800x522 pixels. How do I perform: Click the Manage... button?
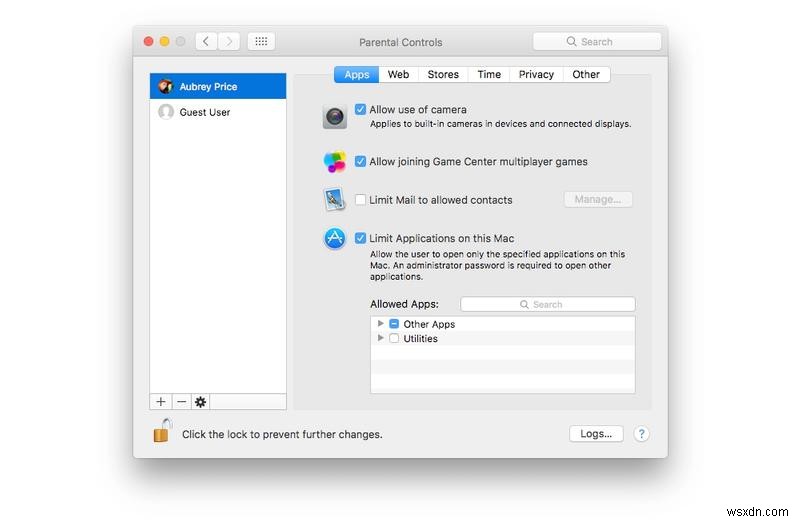[x=598, y=199]
